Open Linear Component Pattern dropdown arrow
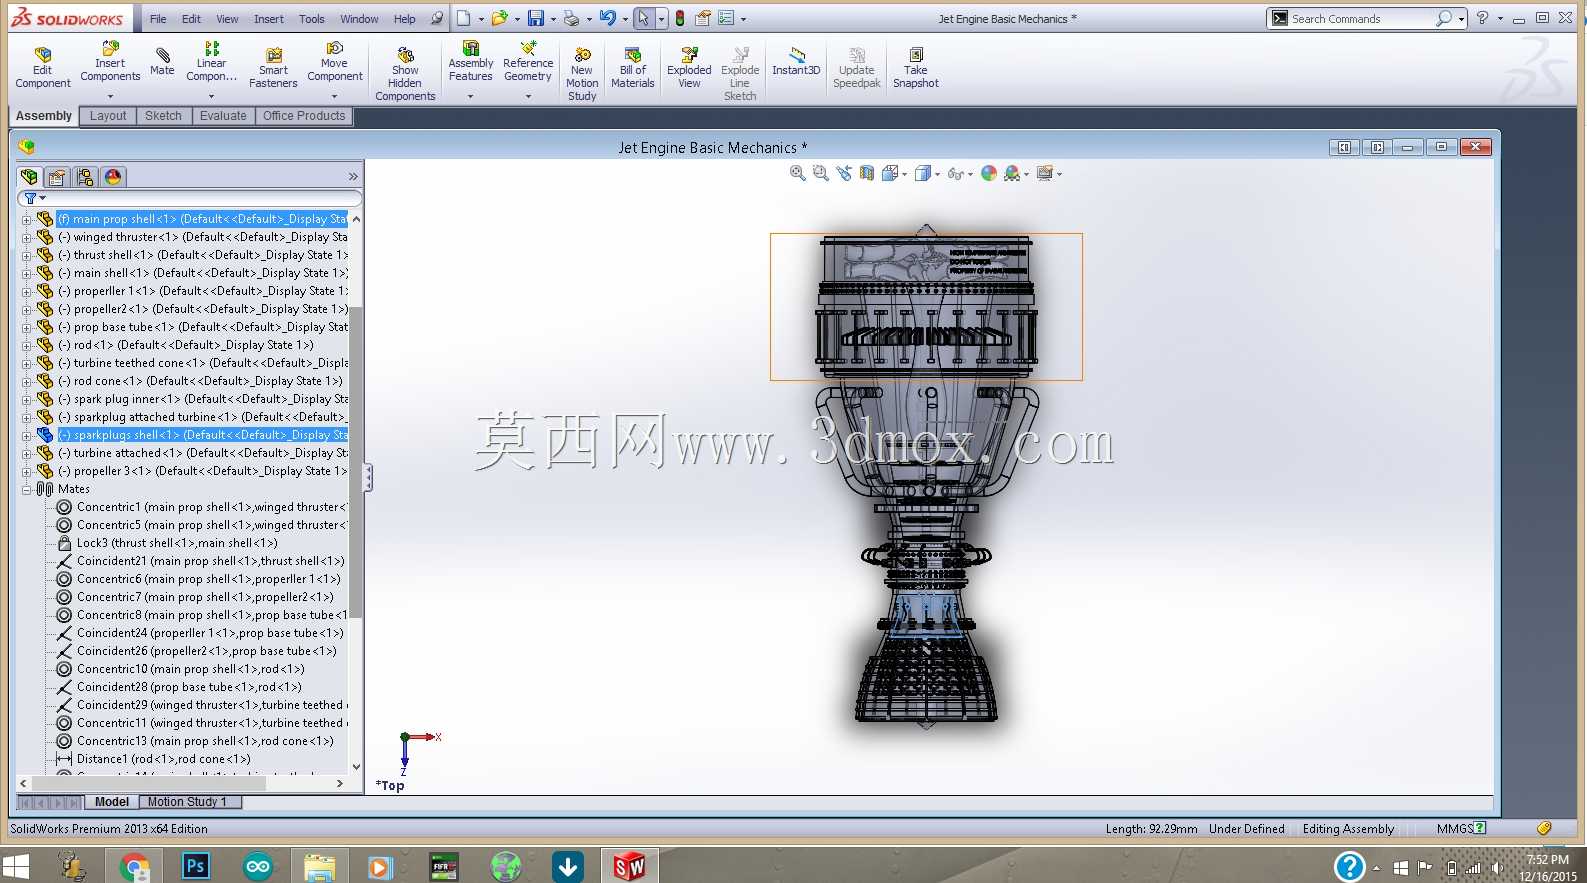Image resolution: width=1587 pixels, height=883 pixels. click(x=211, y=97)
